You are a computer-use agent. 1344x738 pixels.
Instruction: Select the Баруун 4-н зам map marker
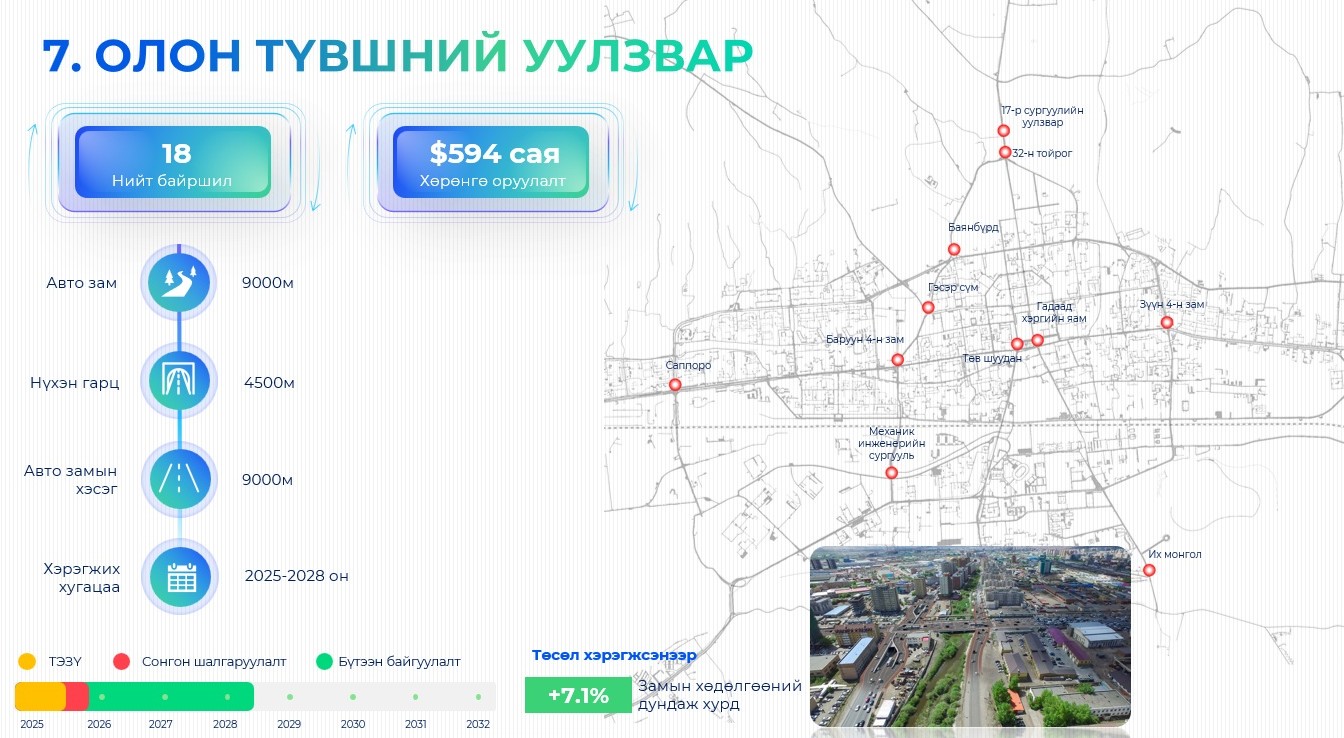898,359
